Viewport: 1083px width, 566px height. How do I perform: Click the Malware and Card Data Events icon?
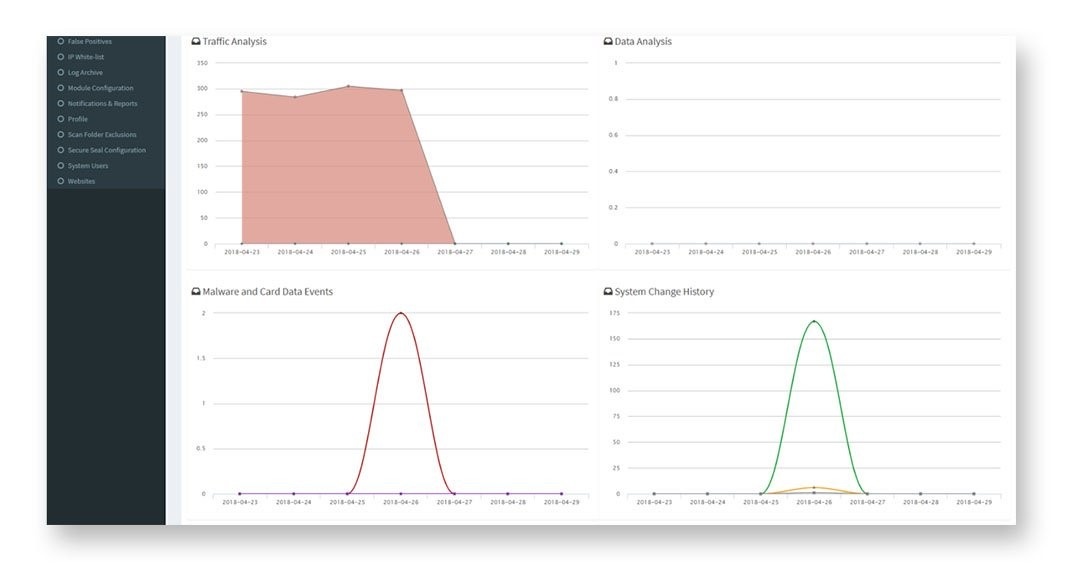point(196,292)
